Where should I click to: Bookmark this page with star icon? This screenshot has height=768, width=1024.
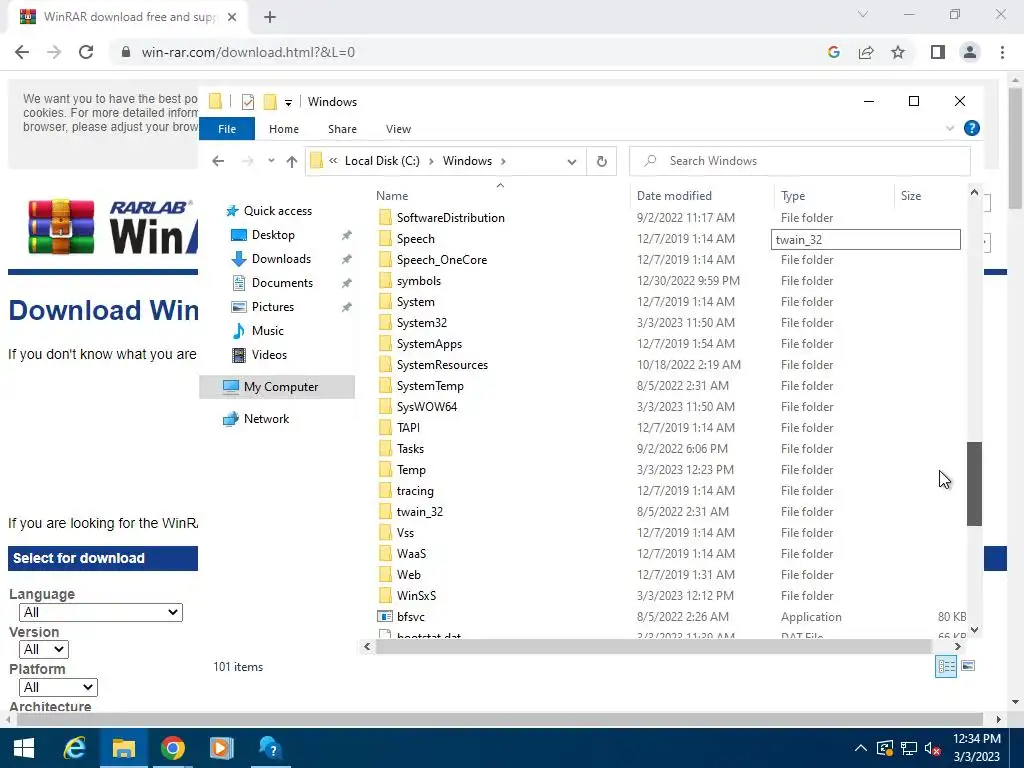click(x=898, y=52)
